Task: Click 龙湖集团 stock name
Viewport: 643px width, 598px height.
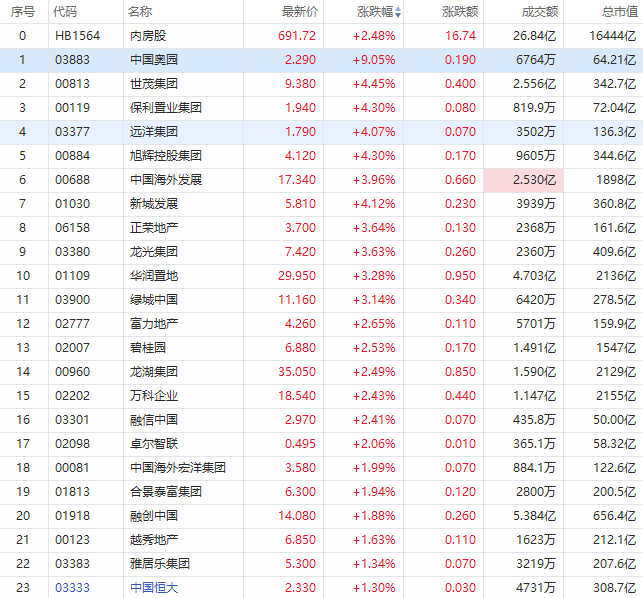Action: 154,372
